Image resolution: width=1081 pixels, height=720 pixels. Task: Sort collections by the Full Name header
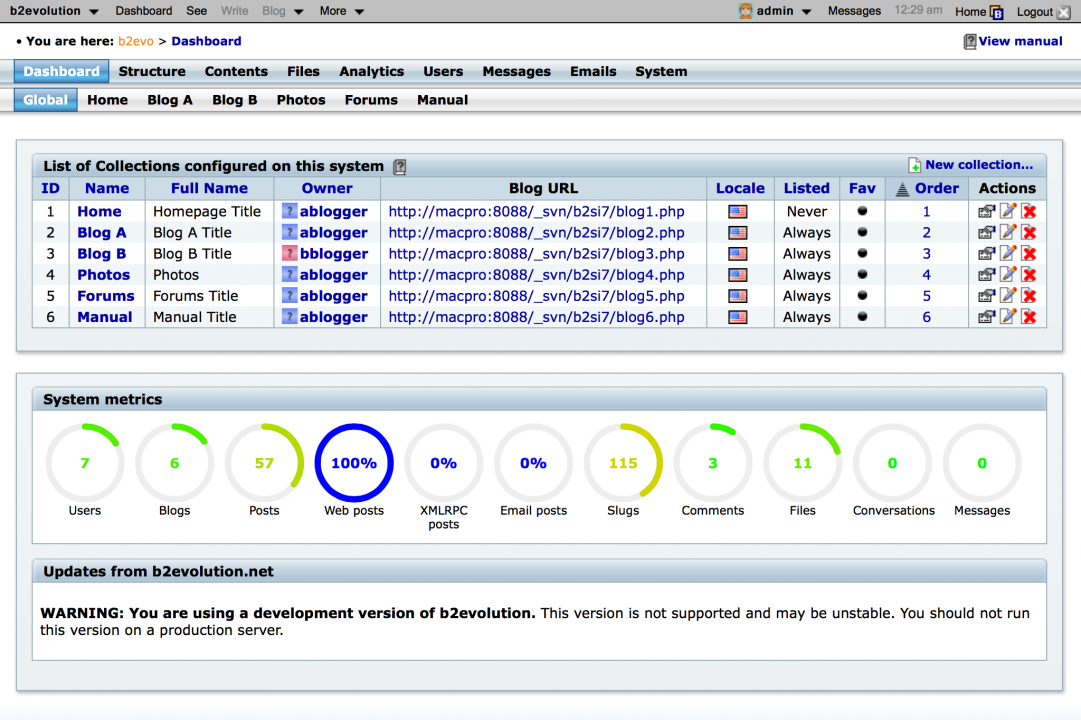pyautogui.click(x=209, y=188)
